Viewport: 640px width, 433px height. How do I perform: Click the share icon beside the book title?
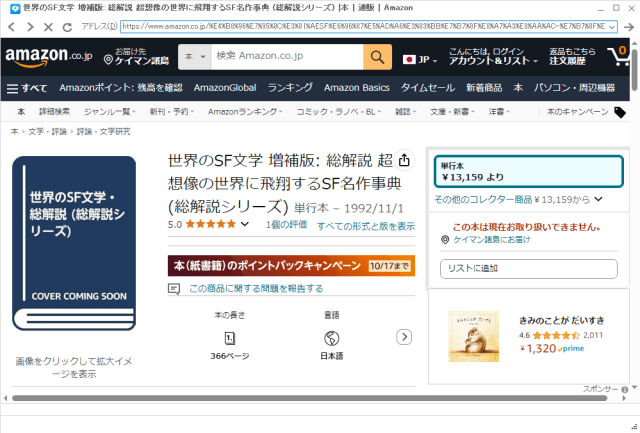coord(404,160)
